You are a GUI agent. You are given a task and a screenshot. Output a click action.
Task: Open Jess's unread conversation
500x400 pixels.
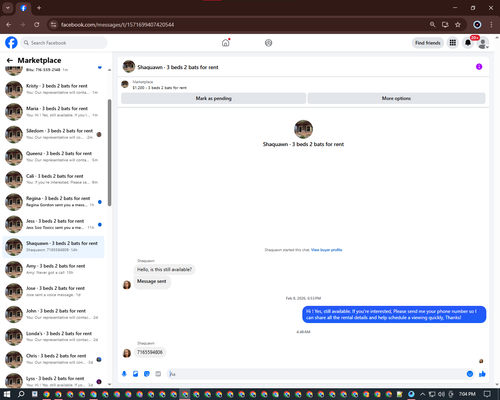[53, 224]
